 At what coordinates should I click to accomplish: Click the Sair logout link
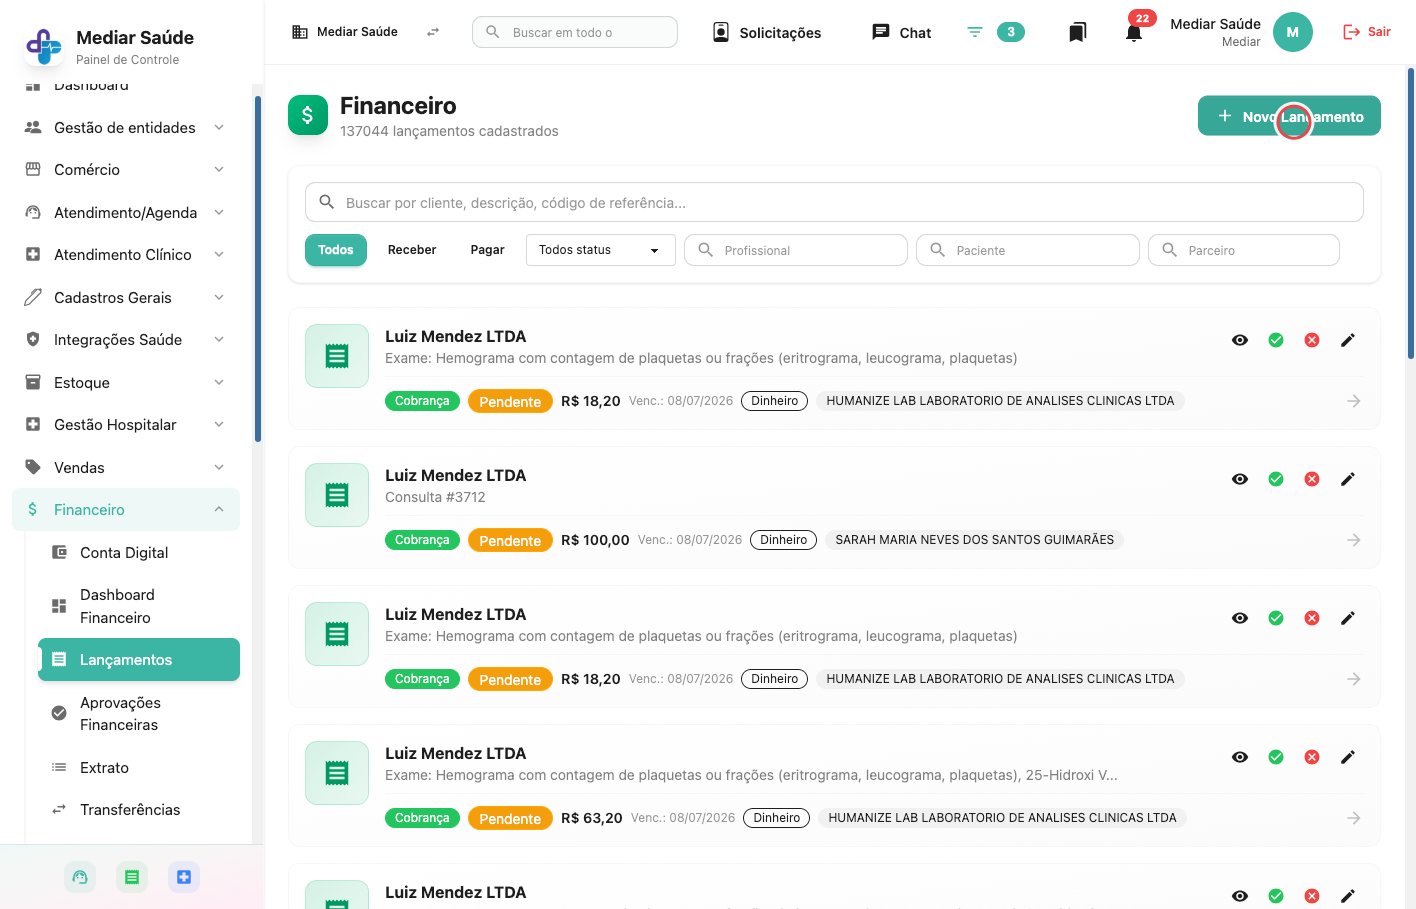[x=1367, y=32]
